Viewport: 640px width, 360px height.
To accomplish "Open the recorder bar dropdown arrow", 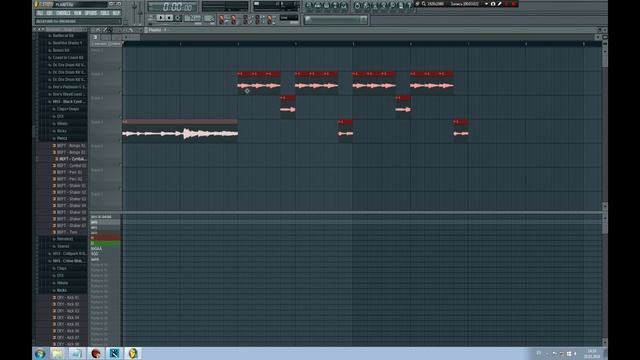I will point(486,4).
